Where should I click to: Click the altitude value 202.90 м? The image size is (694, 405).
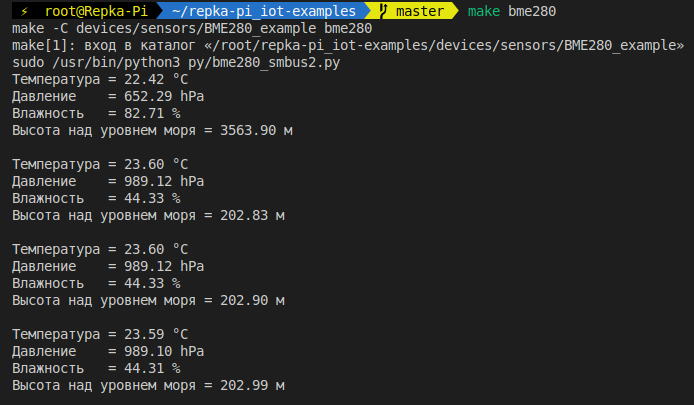(252, 301)
